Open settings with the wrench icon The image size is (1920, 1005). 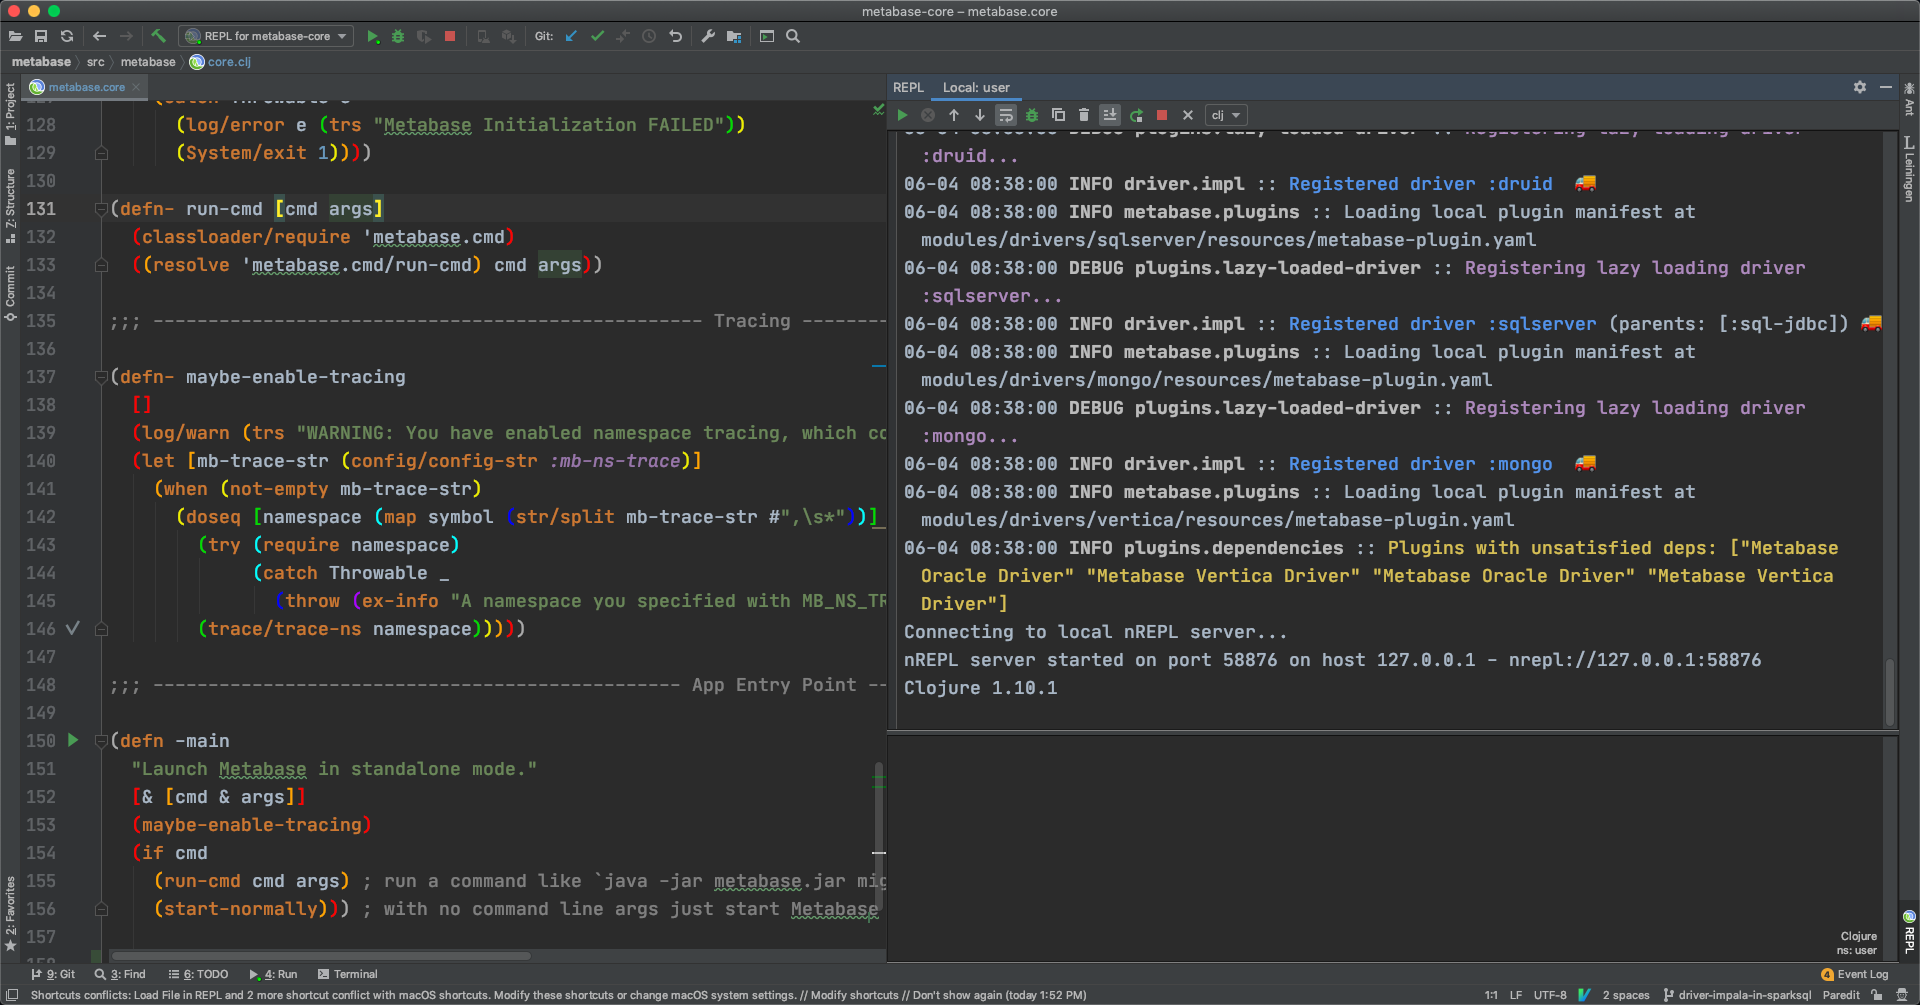pyautogui.click(x=708, y=36)
